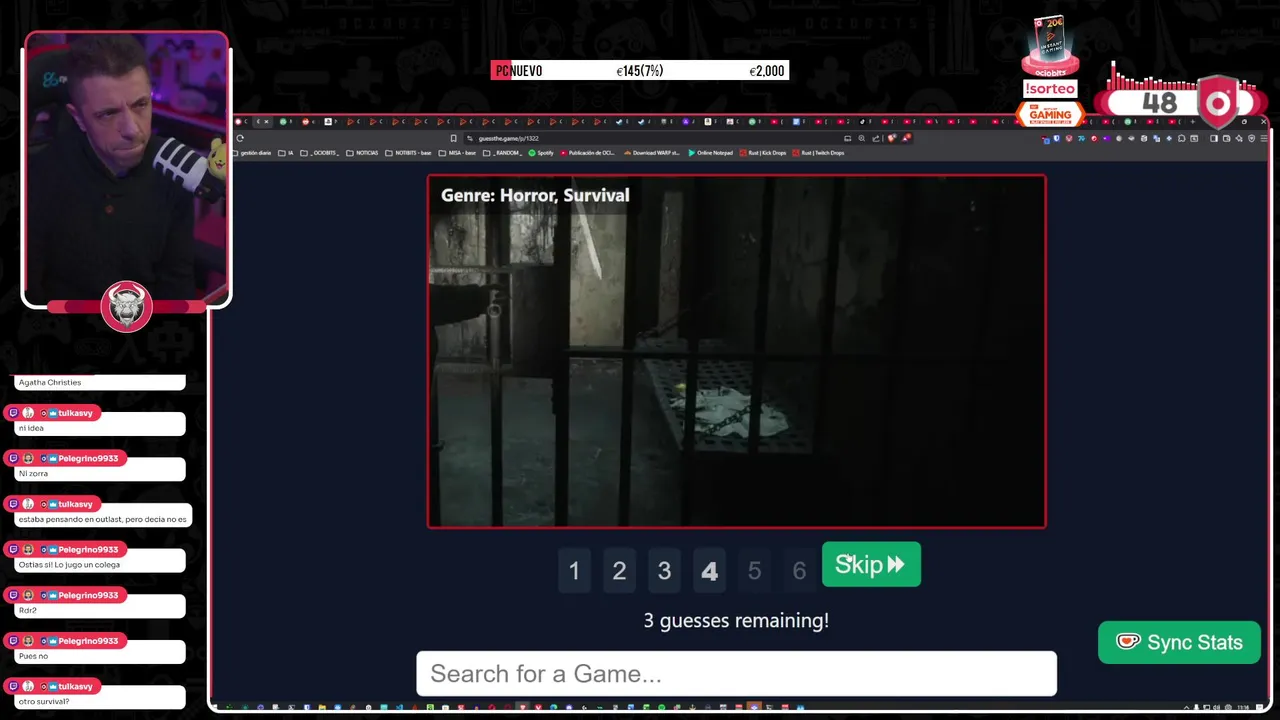Click the '3 guesses remaining!' text

tap(736, 620)
